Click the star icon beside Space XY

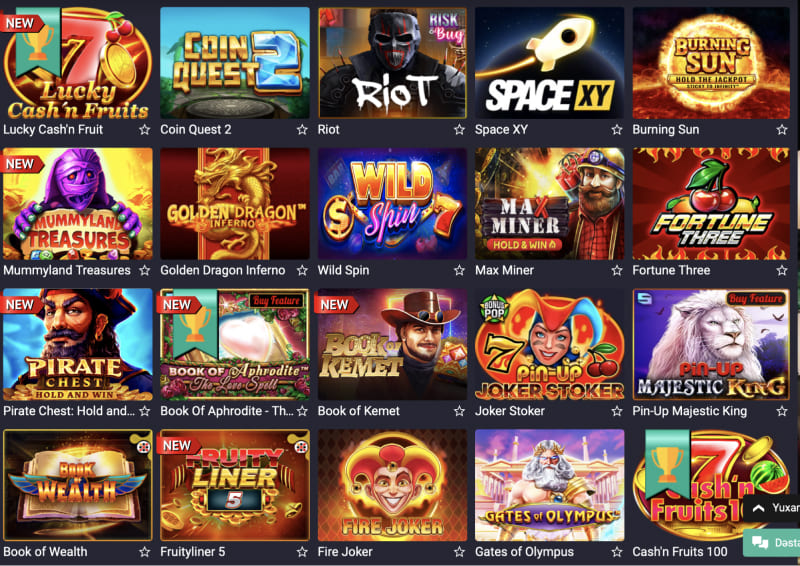617,130
